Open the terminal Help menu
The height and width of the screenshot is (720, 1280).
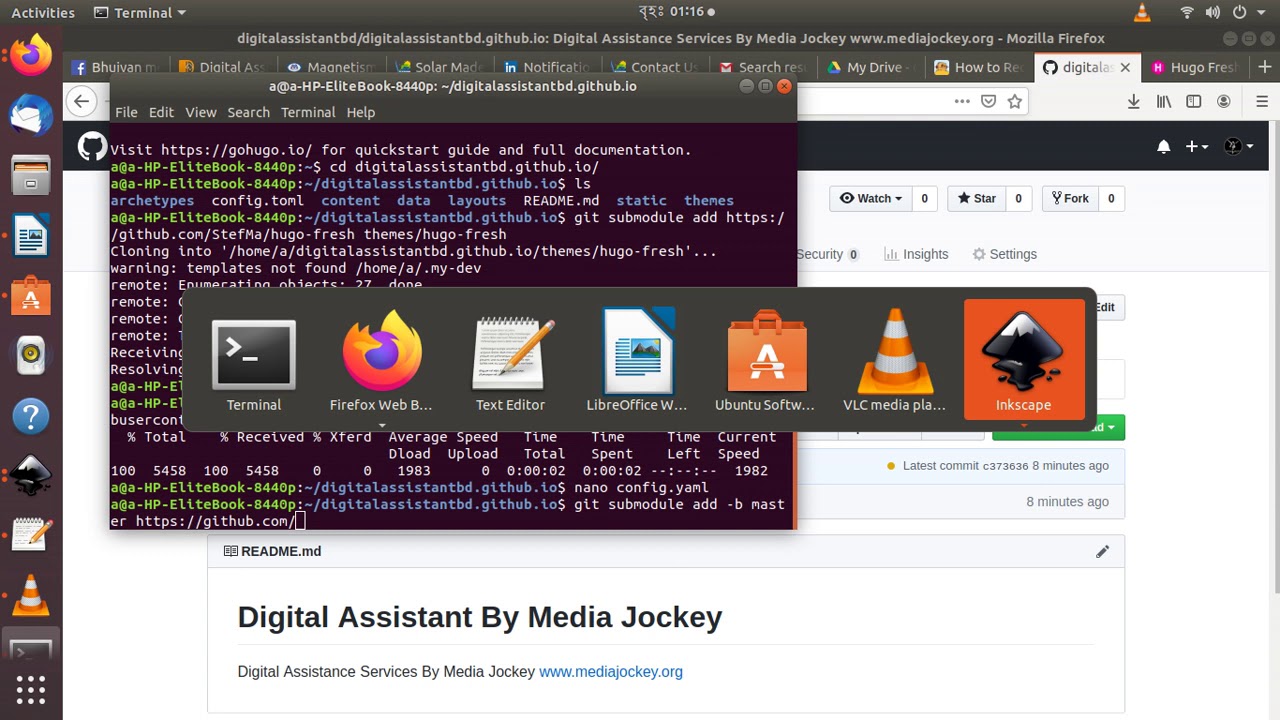point(360,112)
